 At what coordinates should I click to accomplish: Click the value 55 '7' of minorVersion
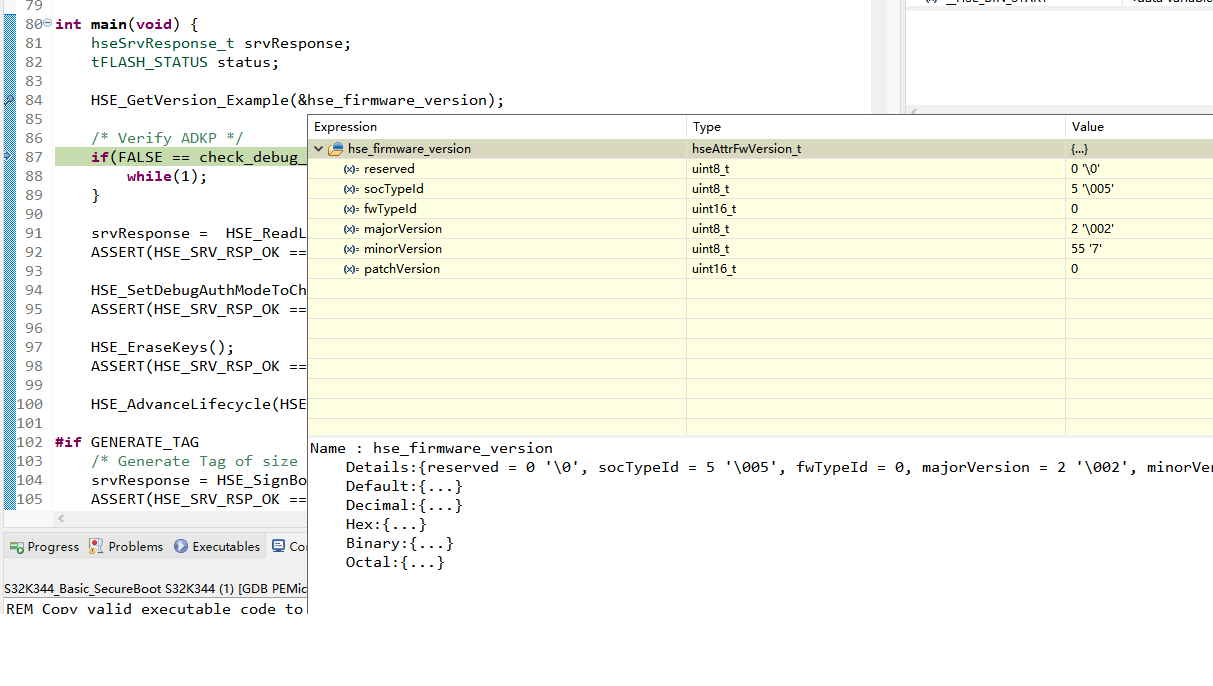tap(1087, 249)
